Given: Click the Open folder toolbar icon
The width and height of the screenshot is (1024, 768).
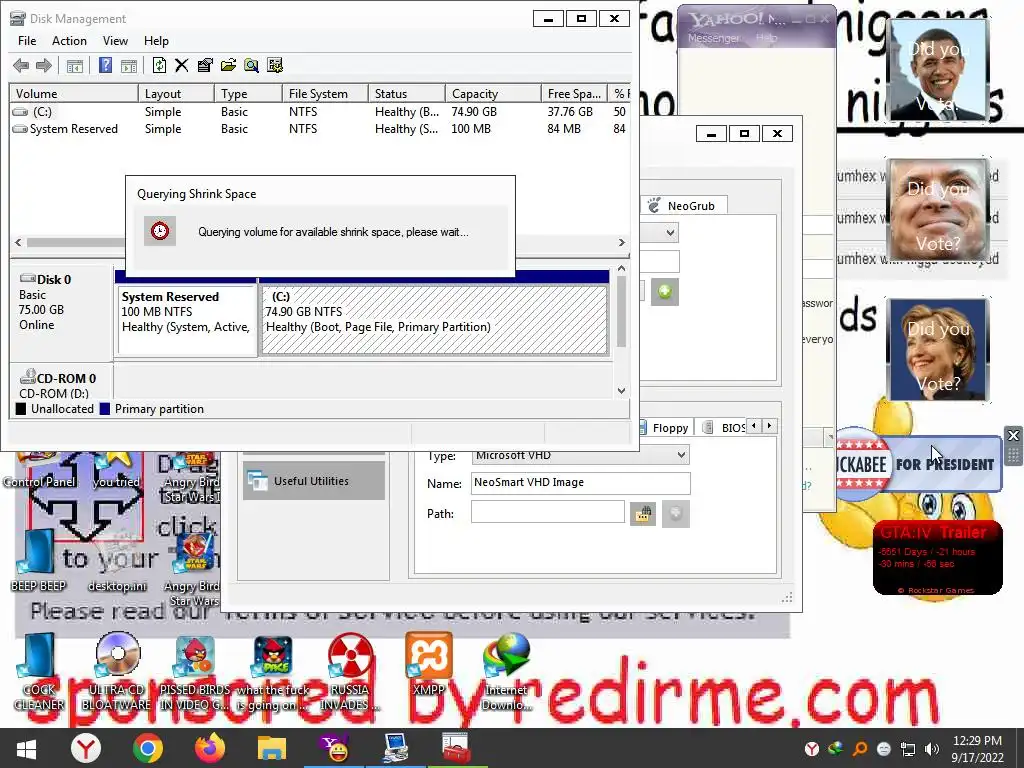Looking at the screenshot, I should pyautogui.click(x=228, y=65).
